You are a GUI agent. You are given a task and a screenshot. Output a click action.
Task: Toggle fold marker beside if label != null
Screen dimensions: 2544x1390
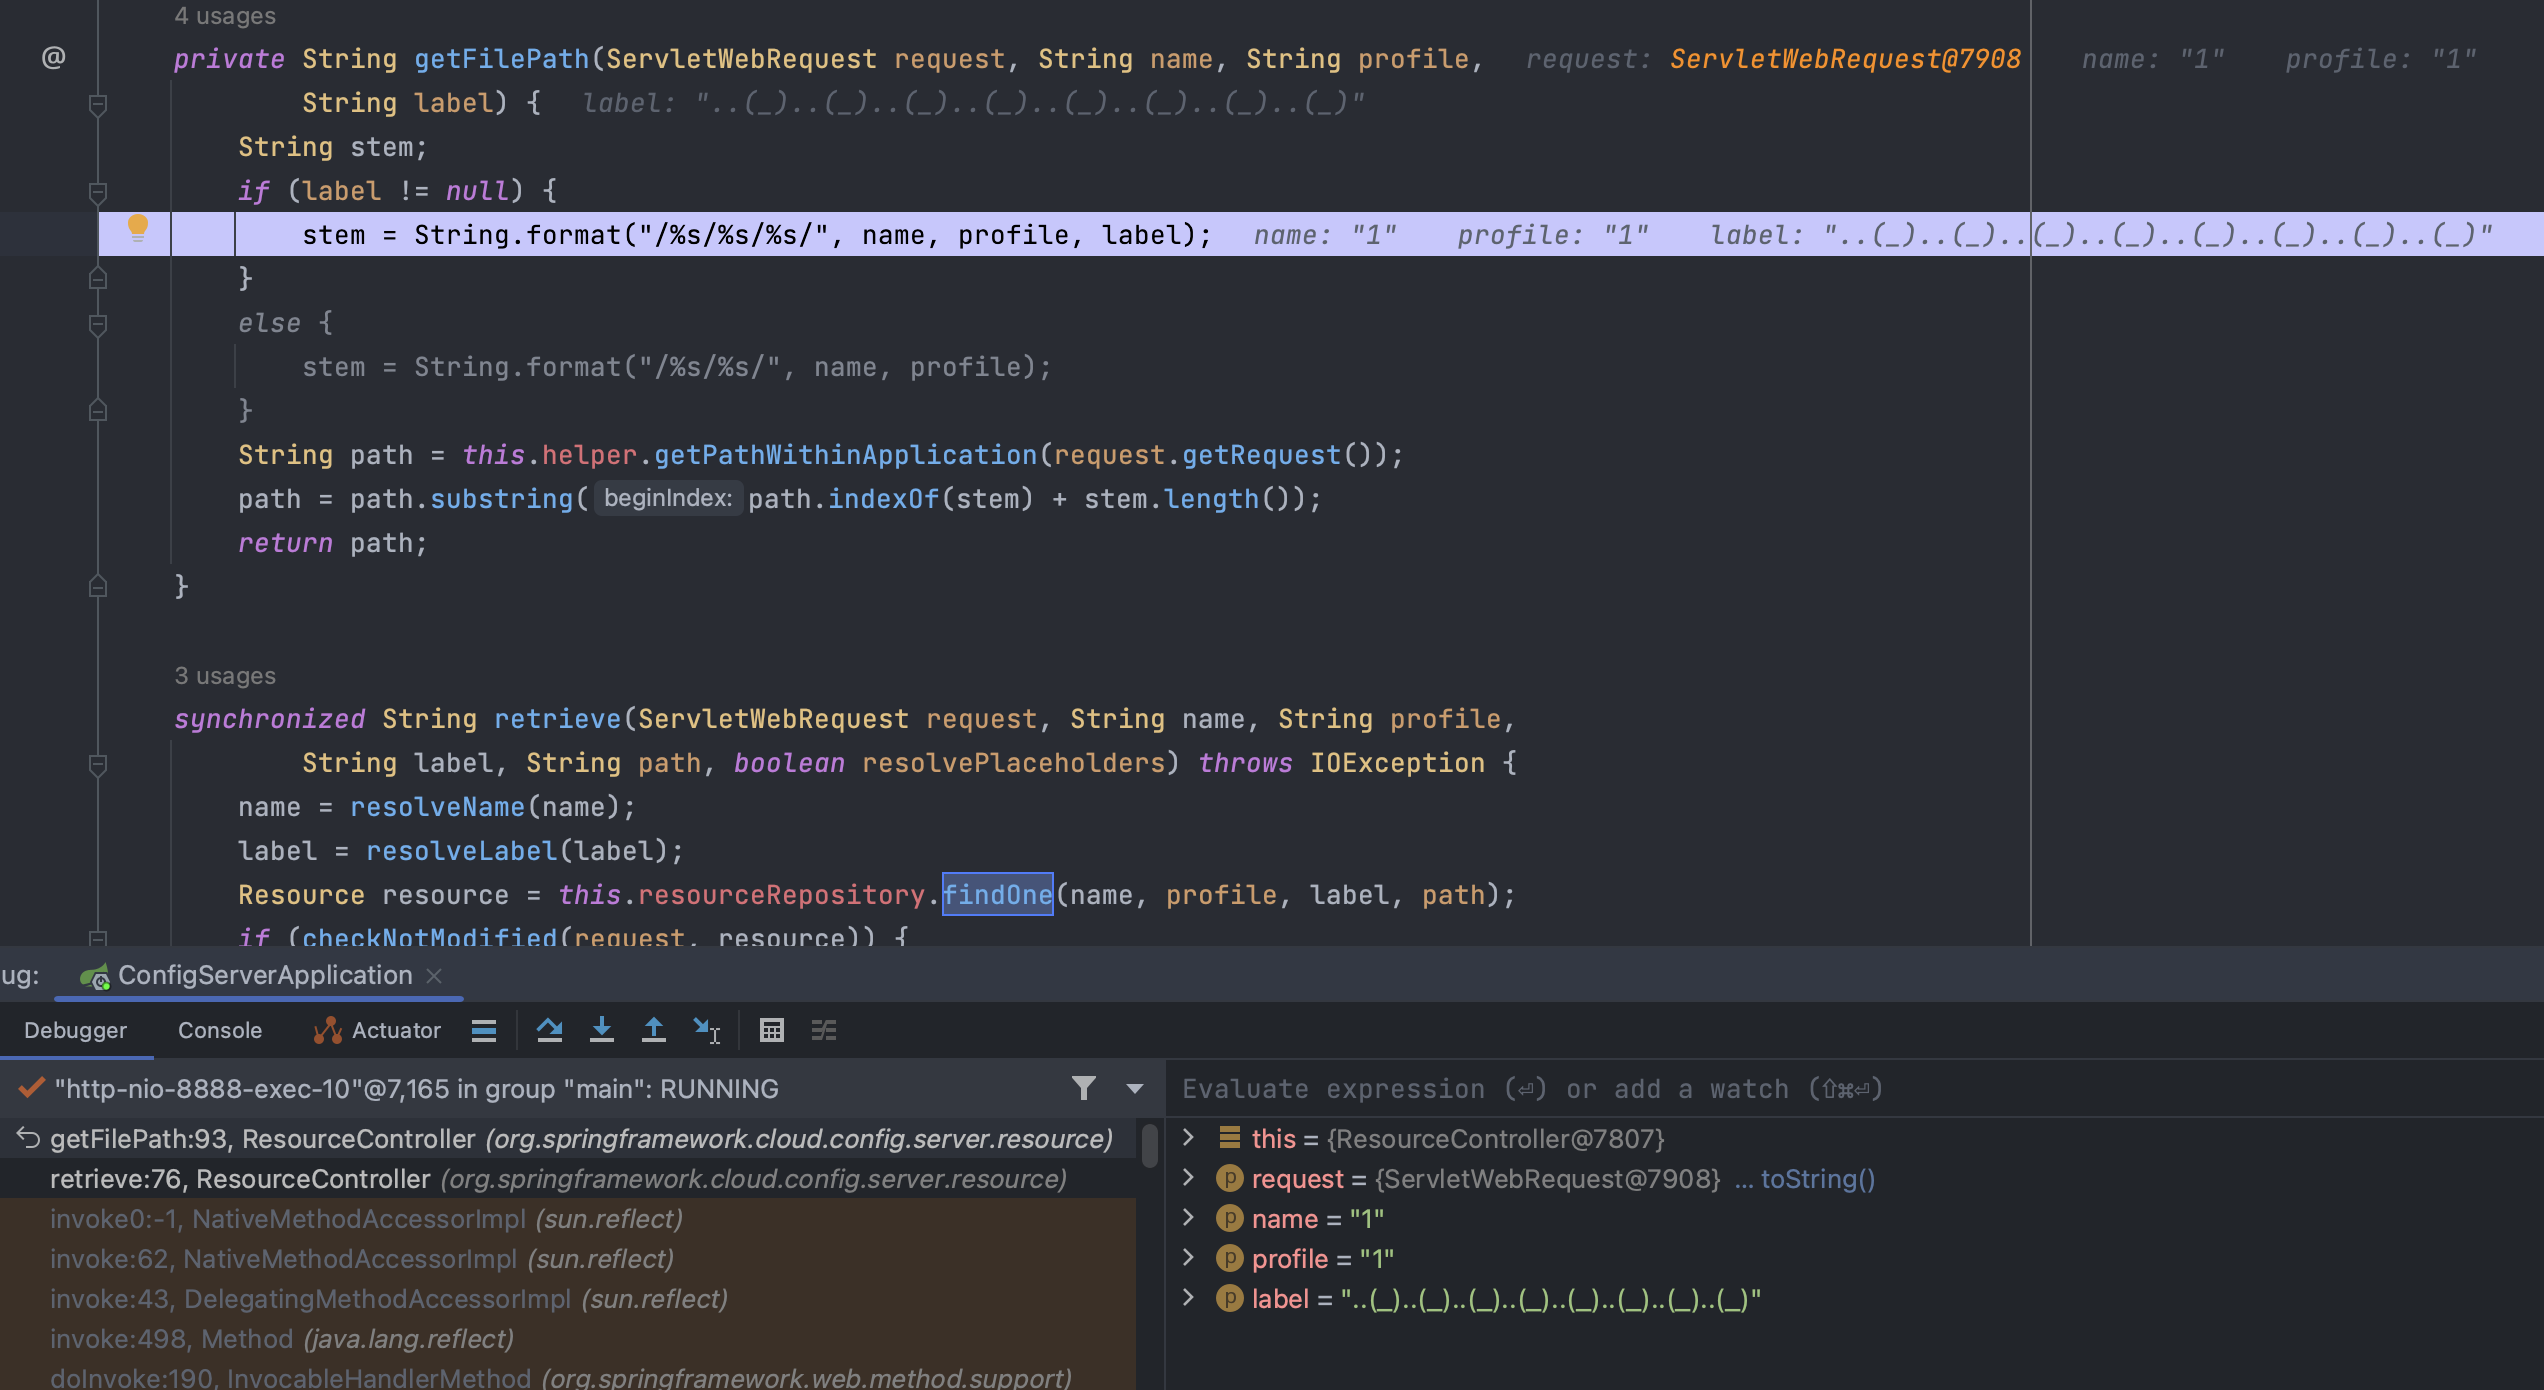[98, 191]
